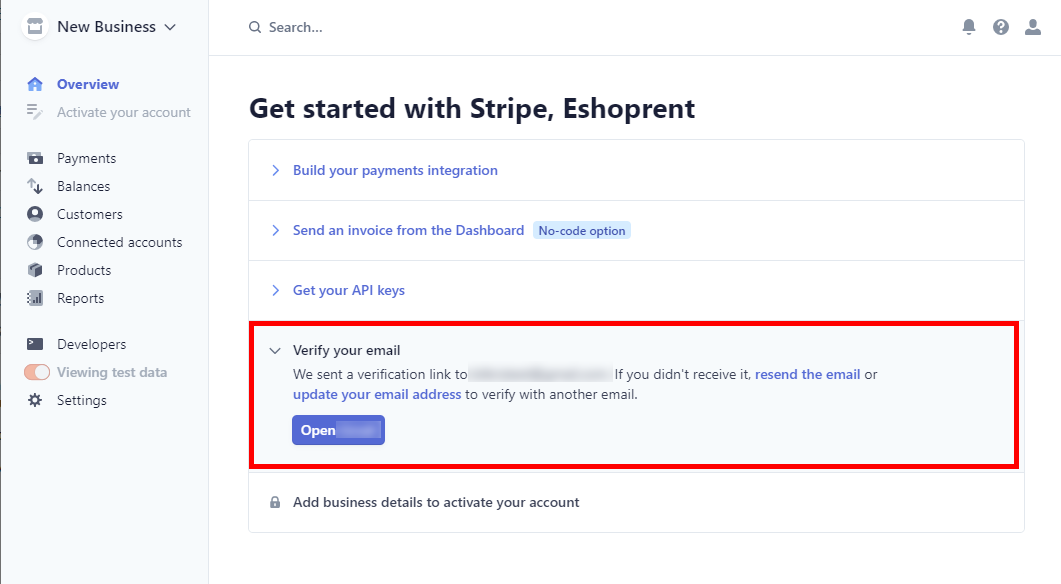Open the New Business account dropdown
This screenshot has height=584, width=1061.
coord(100,27)
